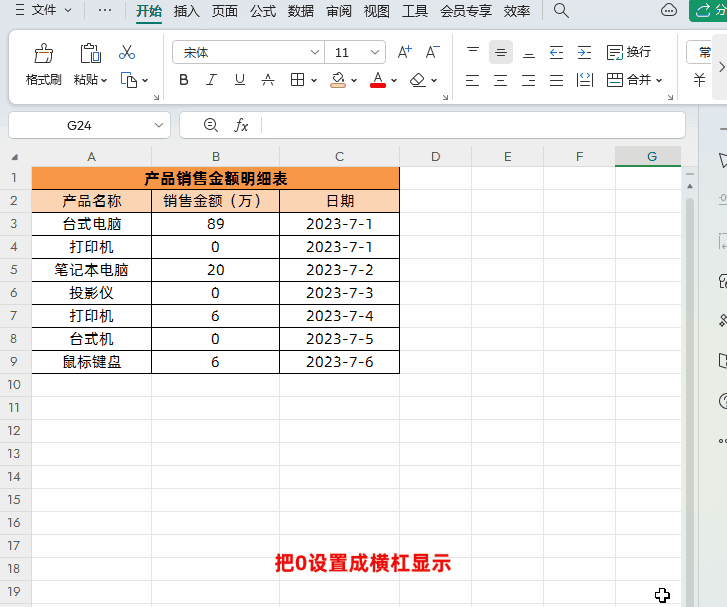Apply cell borders icon
Image resolution: width=727 pixels, height=607 pixels.
click(x=297, y=80)
